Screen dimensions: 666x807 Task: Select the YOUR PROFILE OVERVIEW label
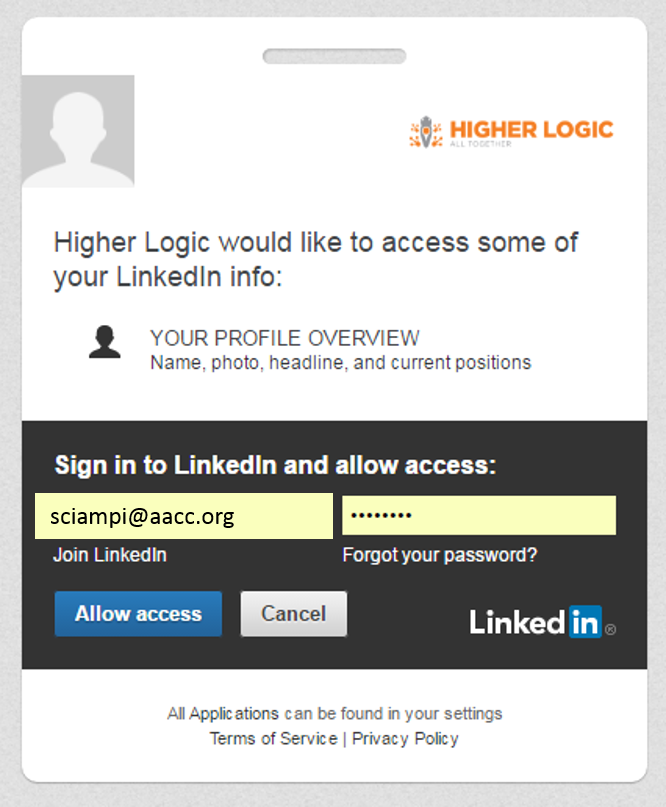(x=284, y=338)
